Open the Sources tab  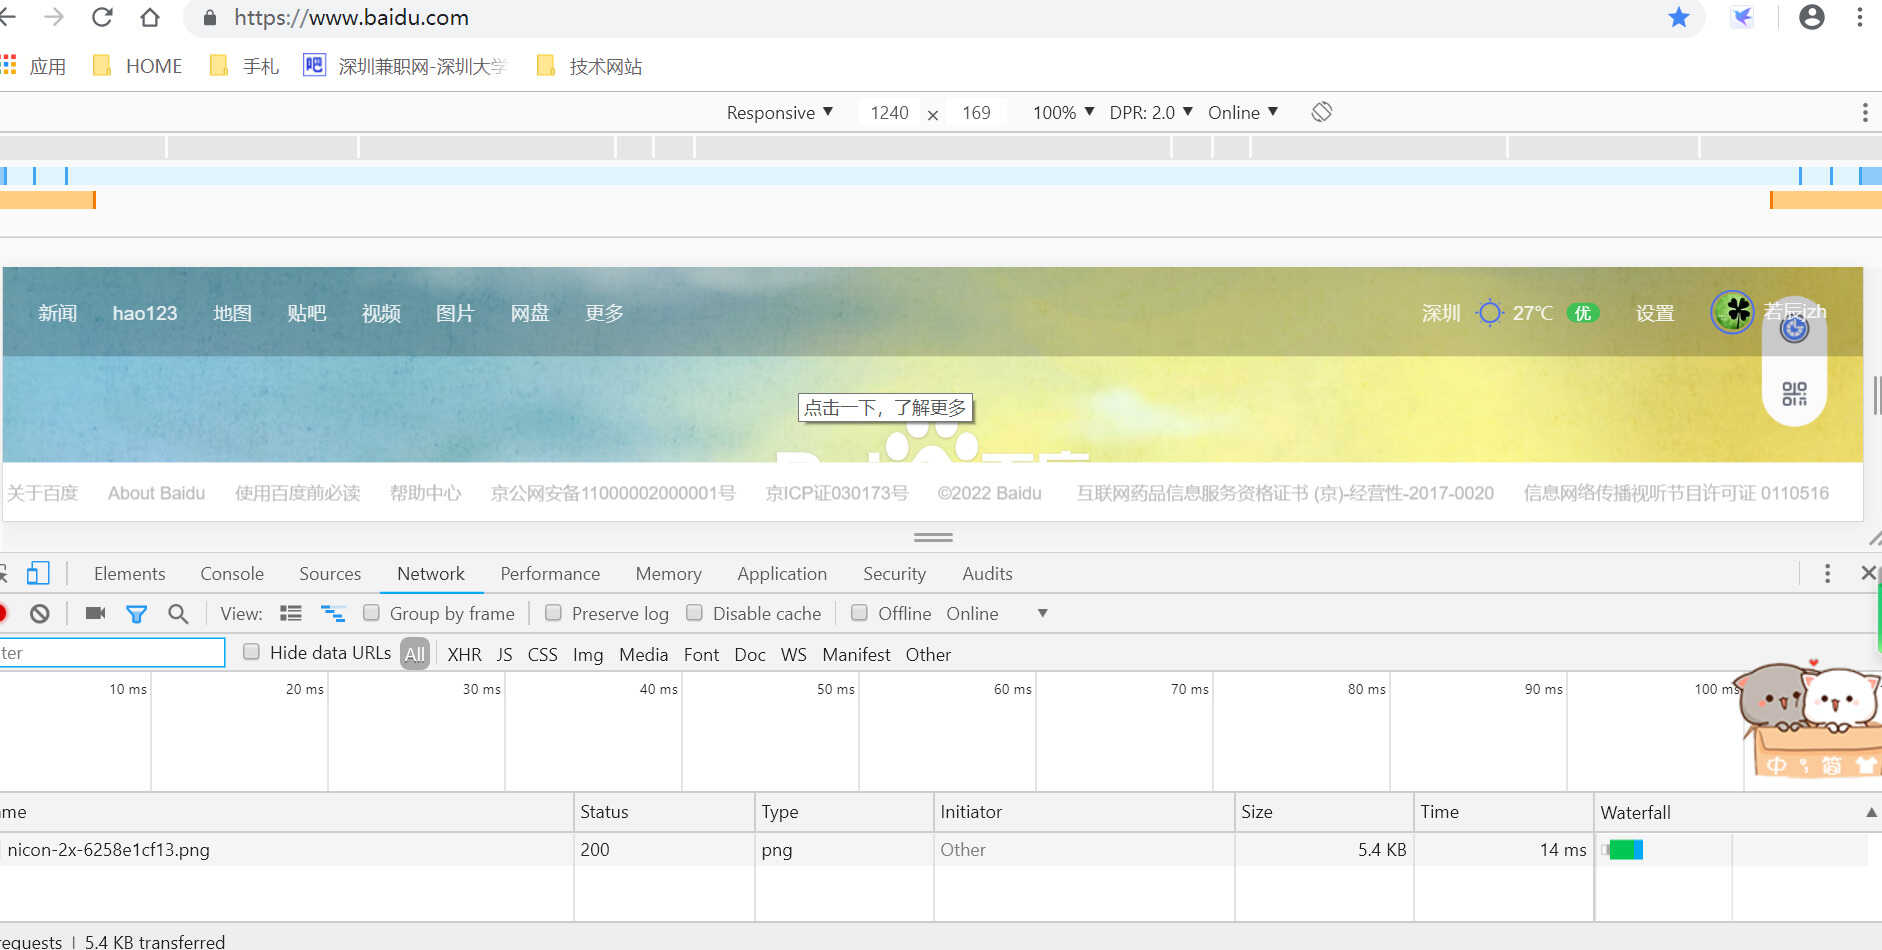(330, 573)
